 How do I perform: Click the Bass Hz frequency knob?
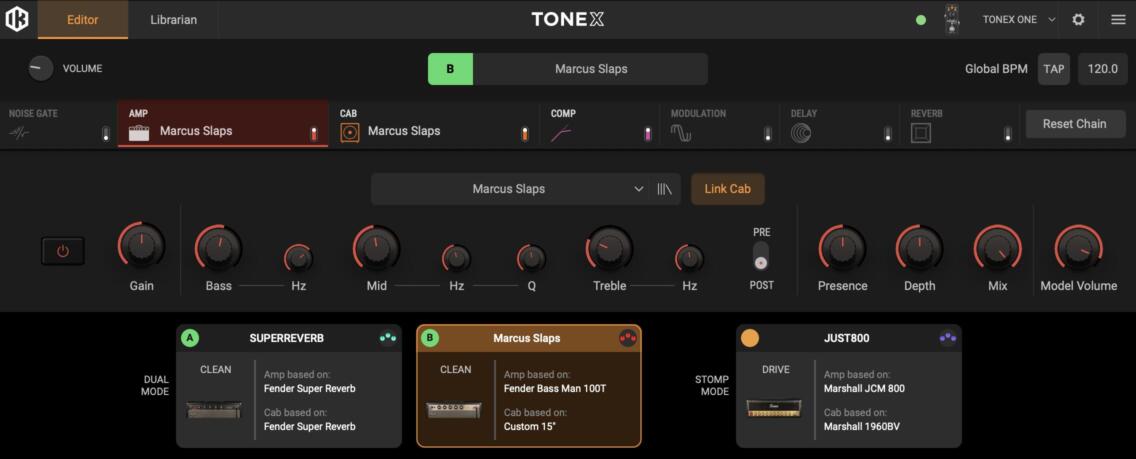298,258
